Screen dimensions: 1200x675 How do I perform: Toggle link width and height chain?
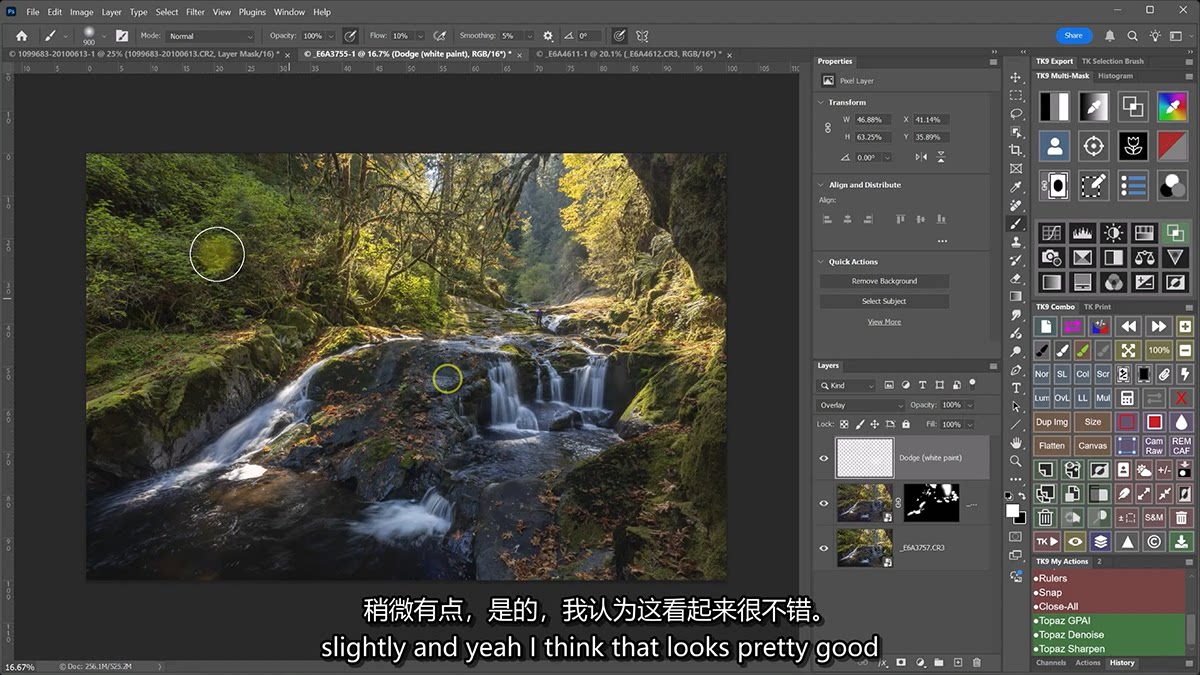pos(827,128)
